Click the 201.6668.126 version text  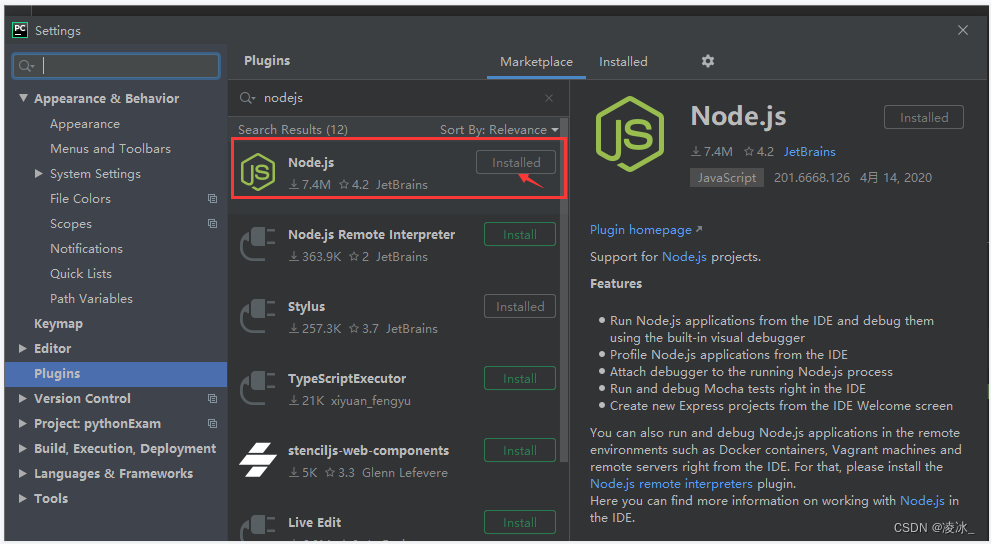coord(812,178)
